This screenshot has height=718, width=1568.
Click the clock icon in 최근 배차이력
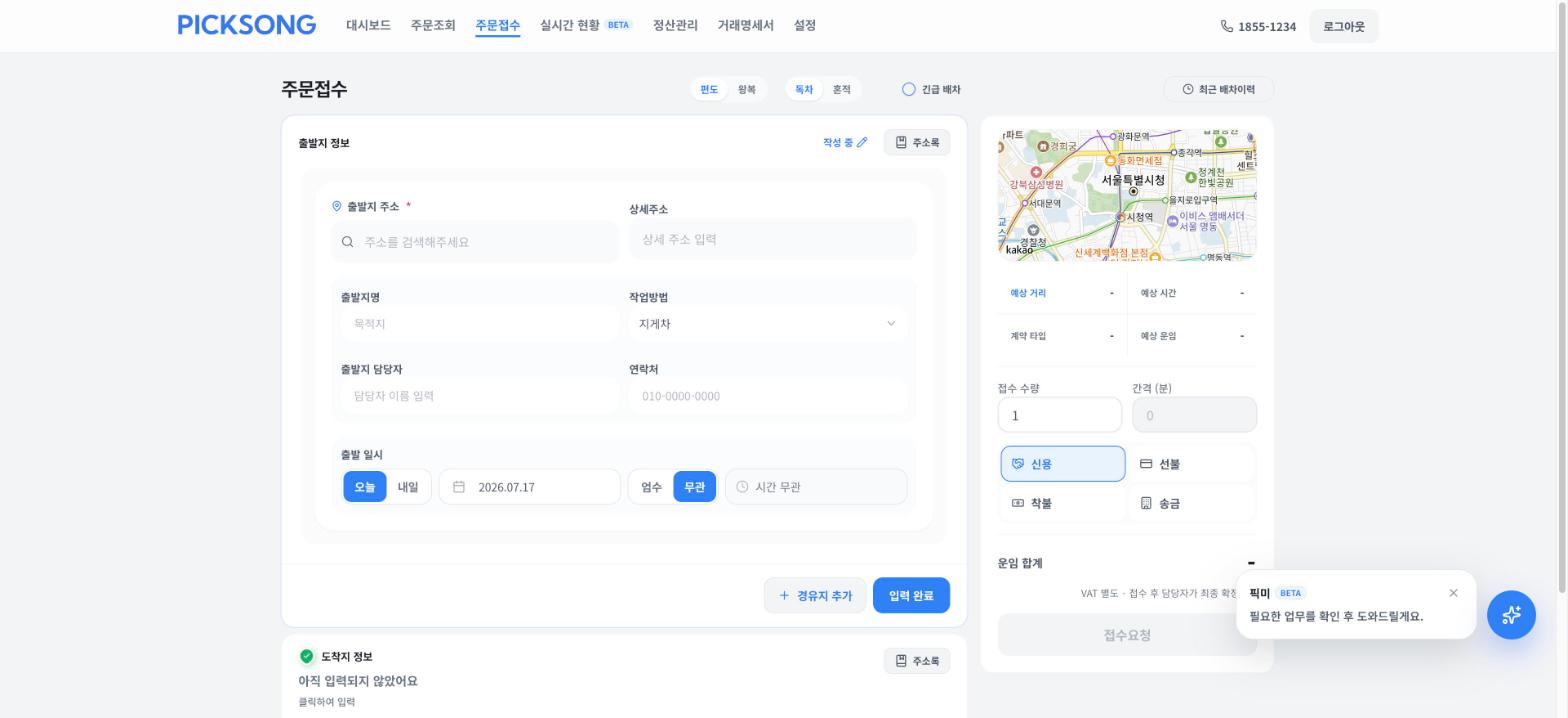click(x=1188, y=89)
